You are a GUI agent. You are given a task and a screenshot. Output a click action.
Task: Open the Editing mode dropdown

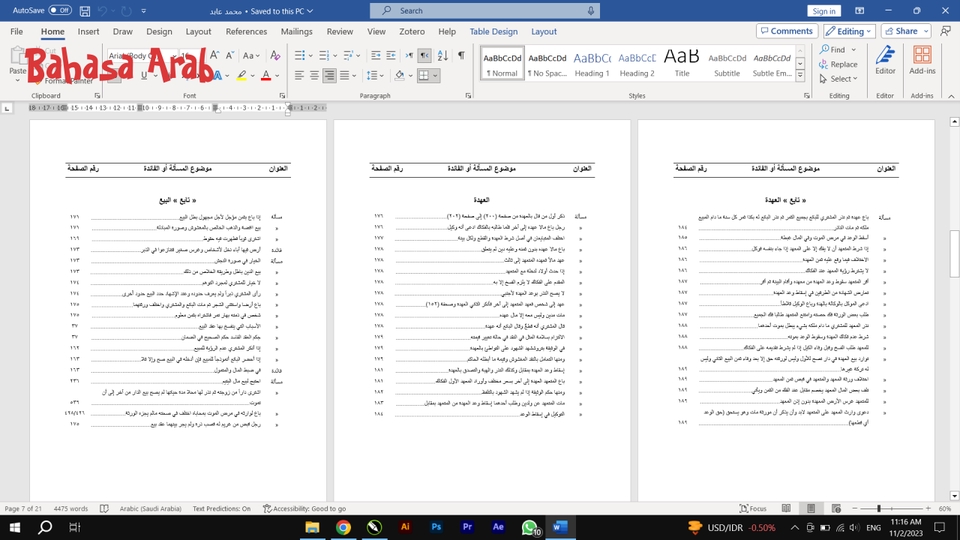coord(849,31)
